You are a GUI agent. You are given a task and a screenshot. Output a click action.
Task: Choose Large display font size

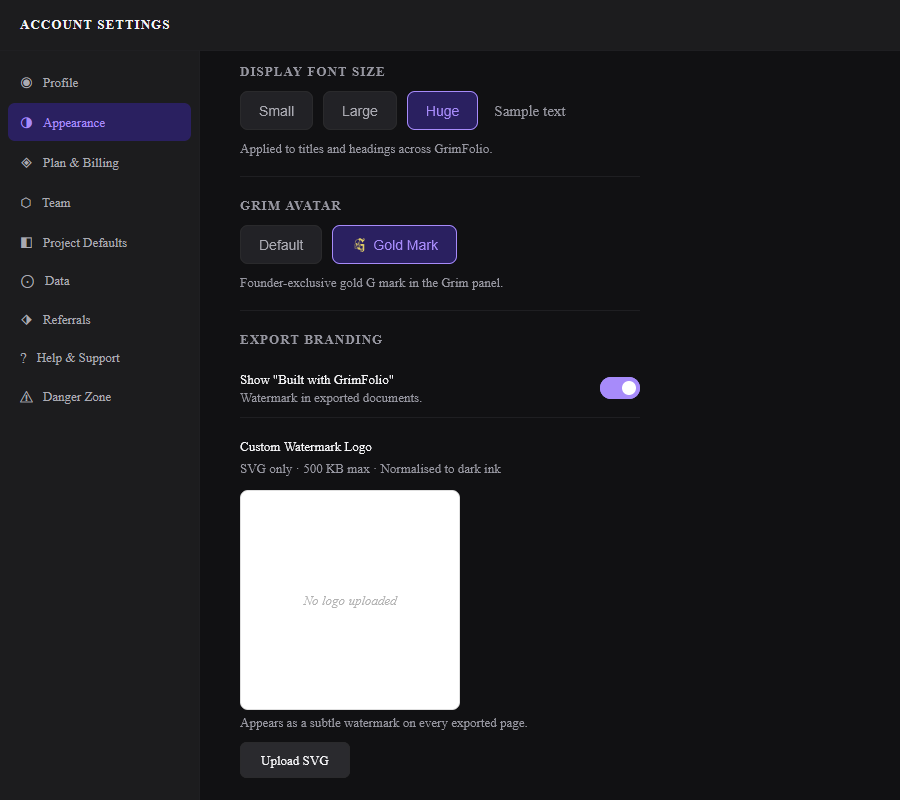(x=360, y=111)
